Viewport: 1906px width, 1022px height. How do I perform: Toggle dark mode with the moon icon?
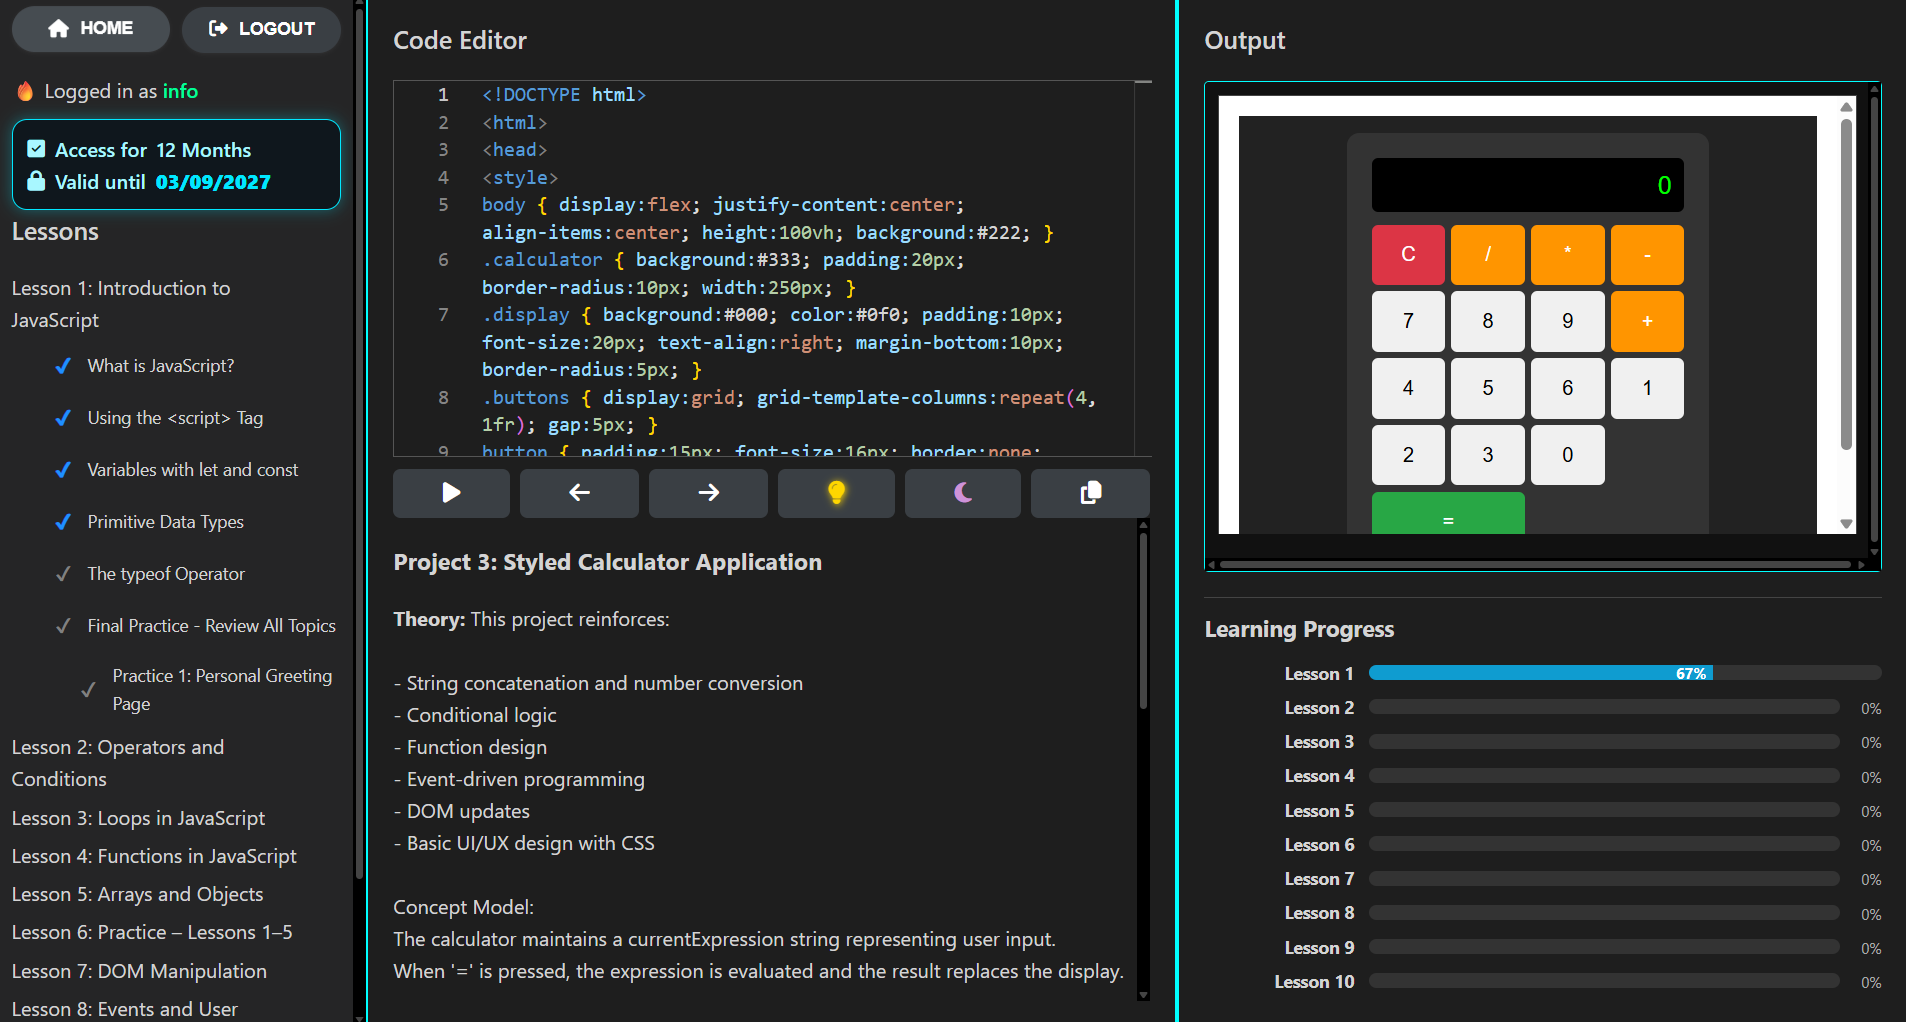point(962,493)
